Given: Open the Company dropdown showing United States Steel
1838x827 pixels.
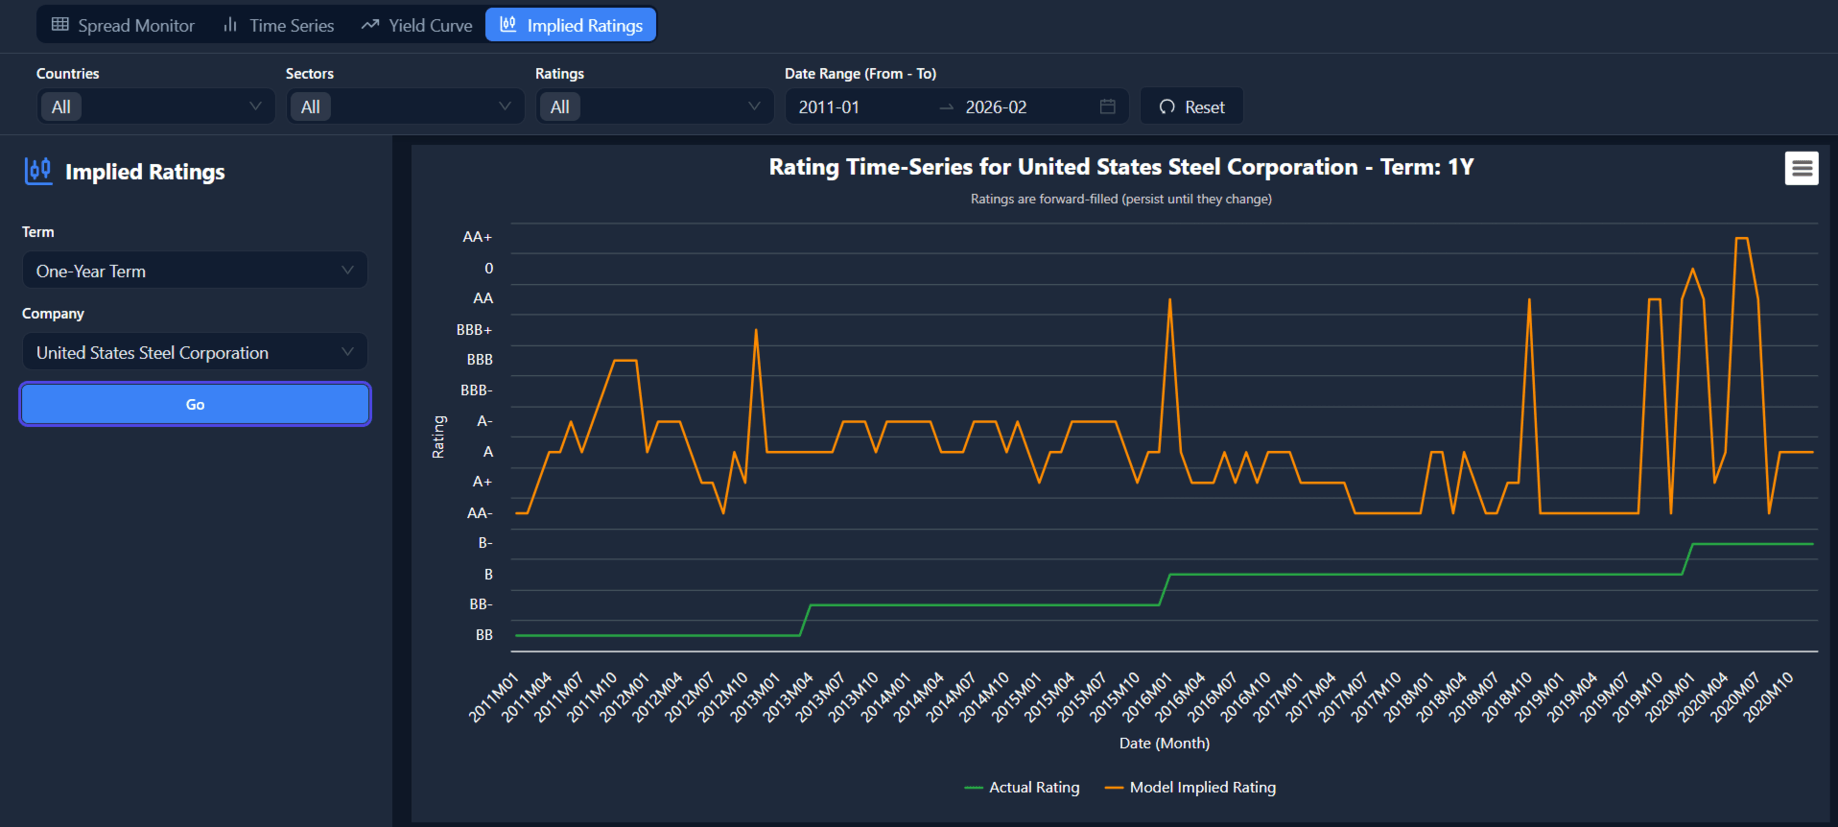Looking at the screenshot, I should pos(194,353).
